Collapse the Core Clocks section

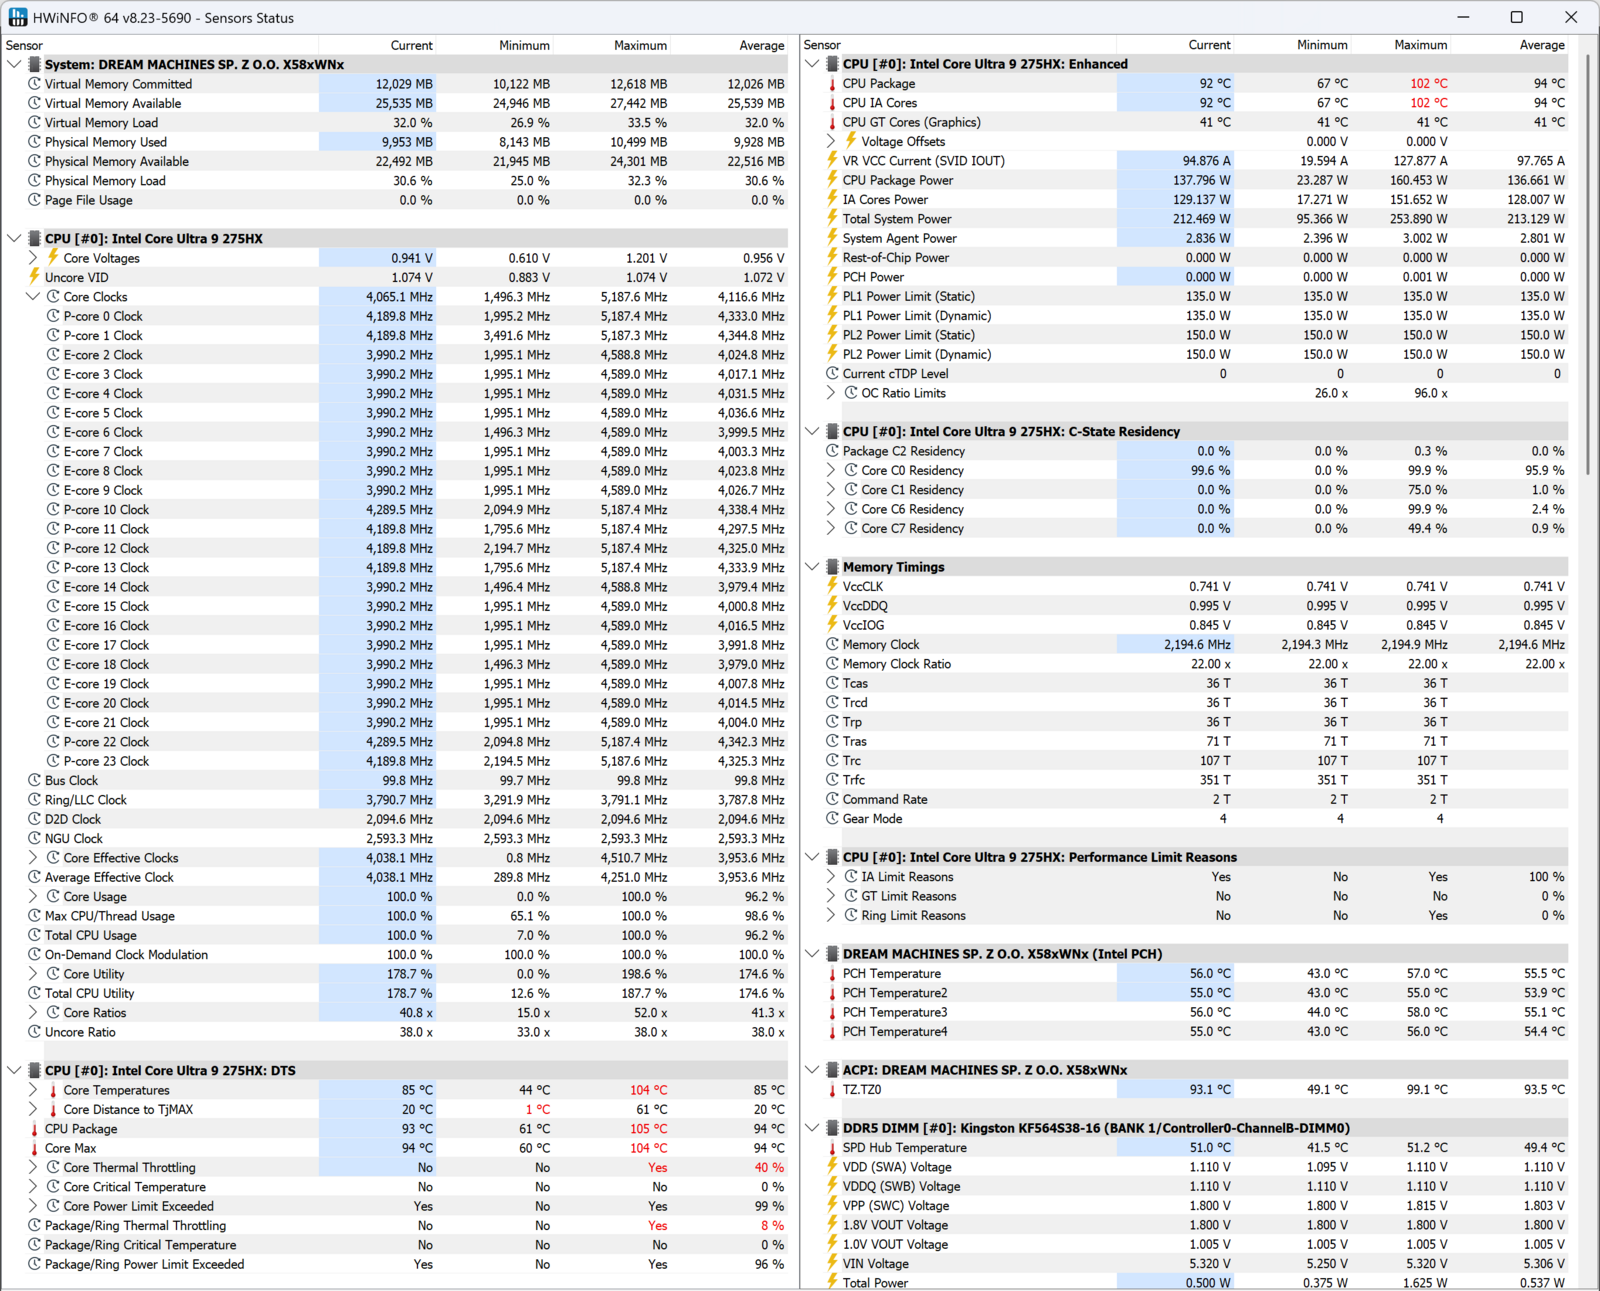click(33, 296)
